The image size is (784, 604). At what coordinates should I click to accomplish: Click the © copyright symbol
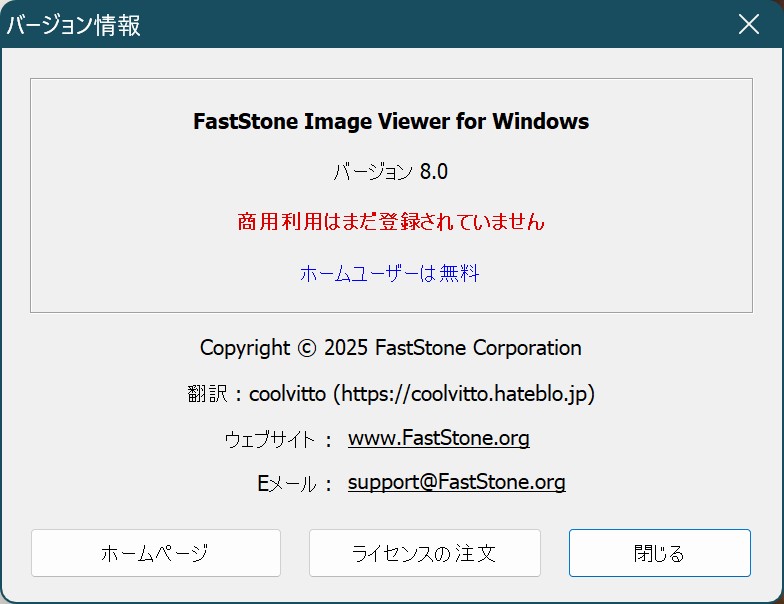307,348
